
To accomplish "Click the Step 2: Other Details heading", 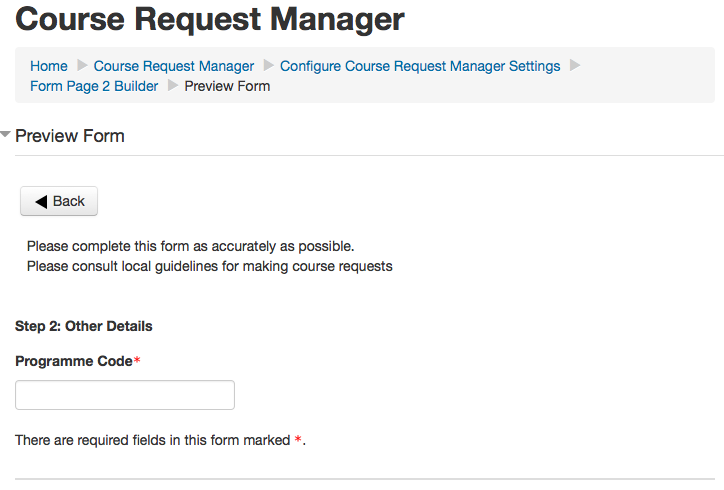I will pos(84,326).
